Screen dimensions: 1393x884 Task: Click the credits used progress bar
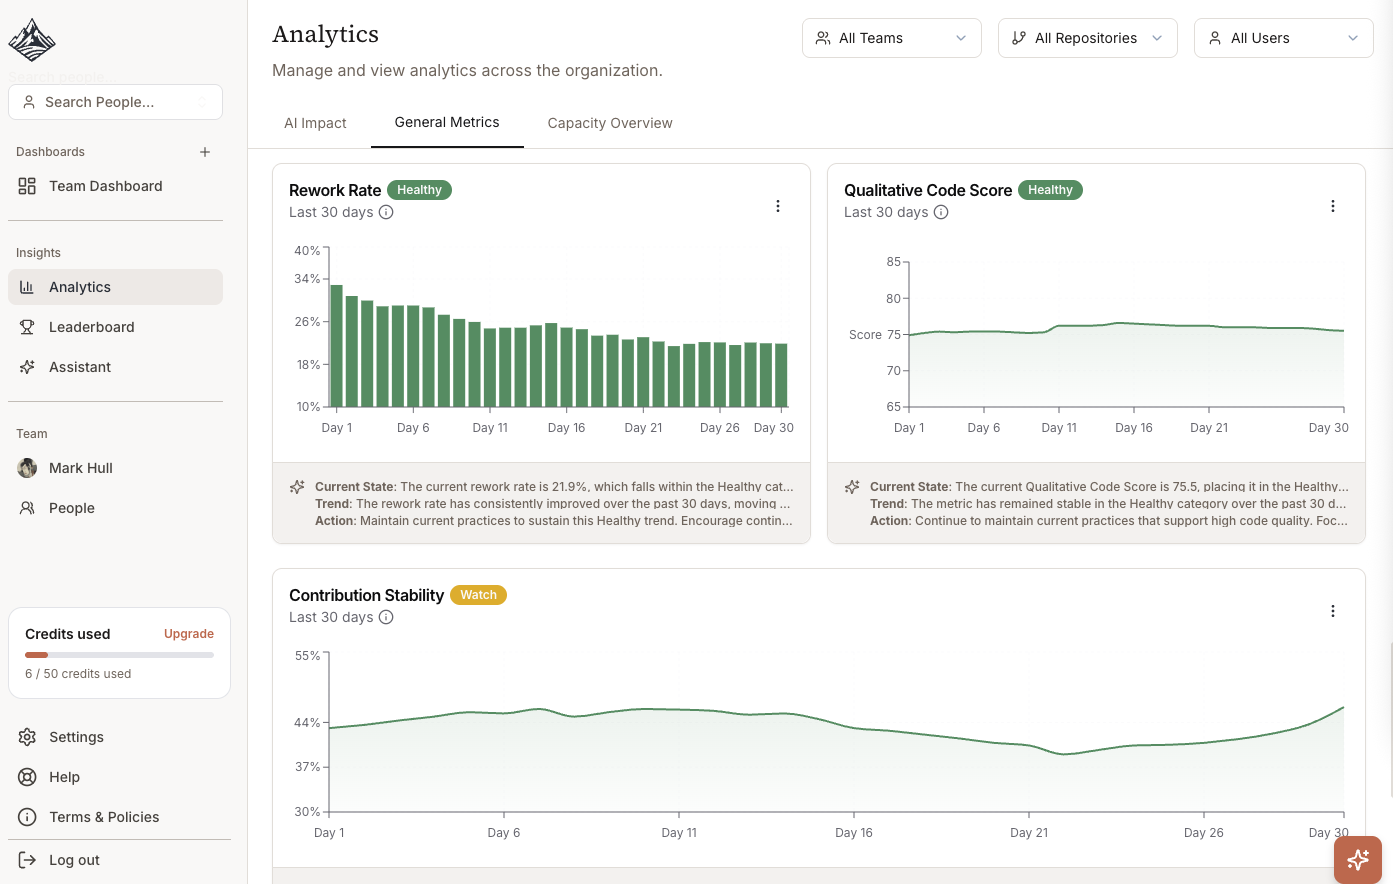119,655
